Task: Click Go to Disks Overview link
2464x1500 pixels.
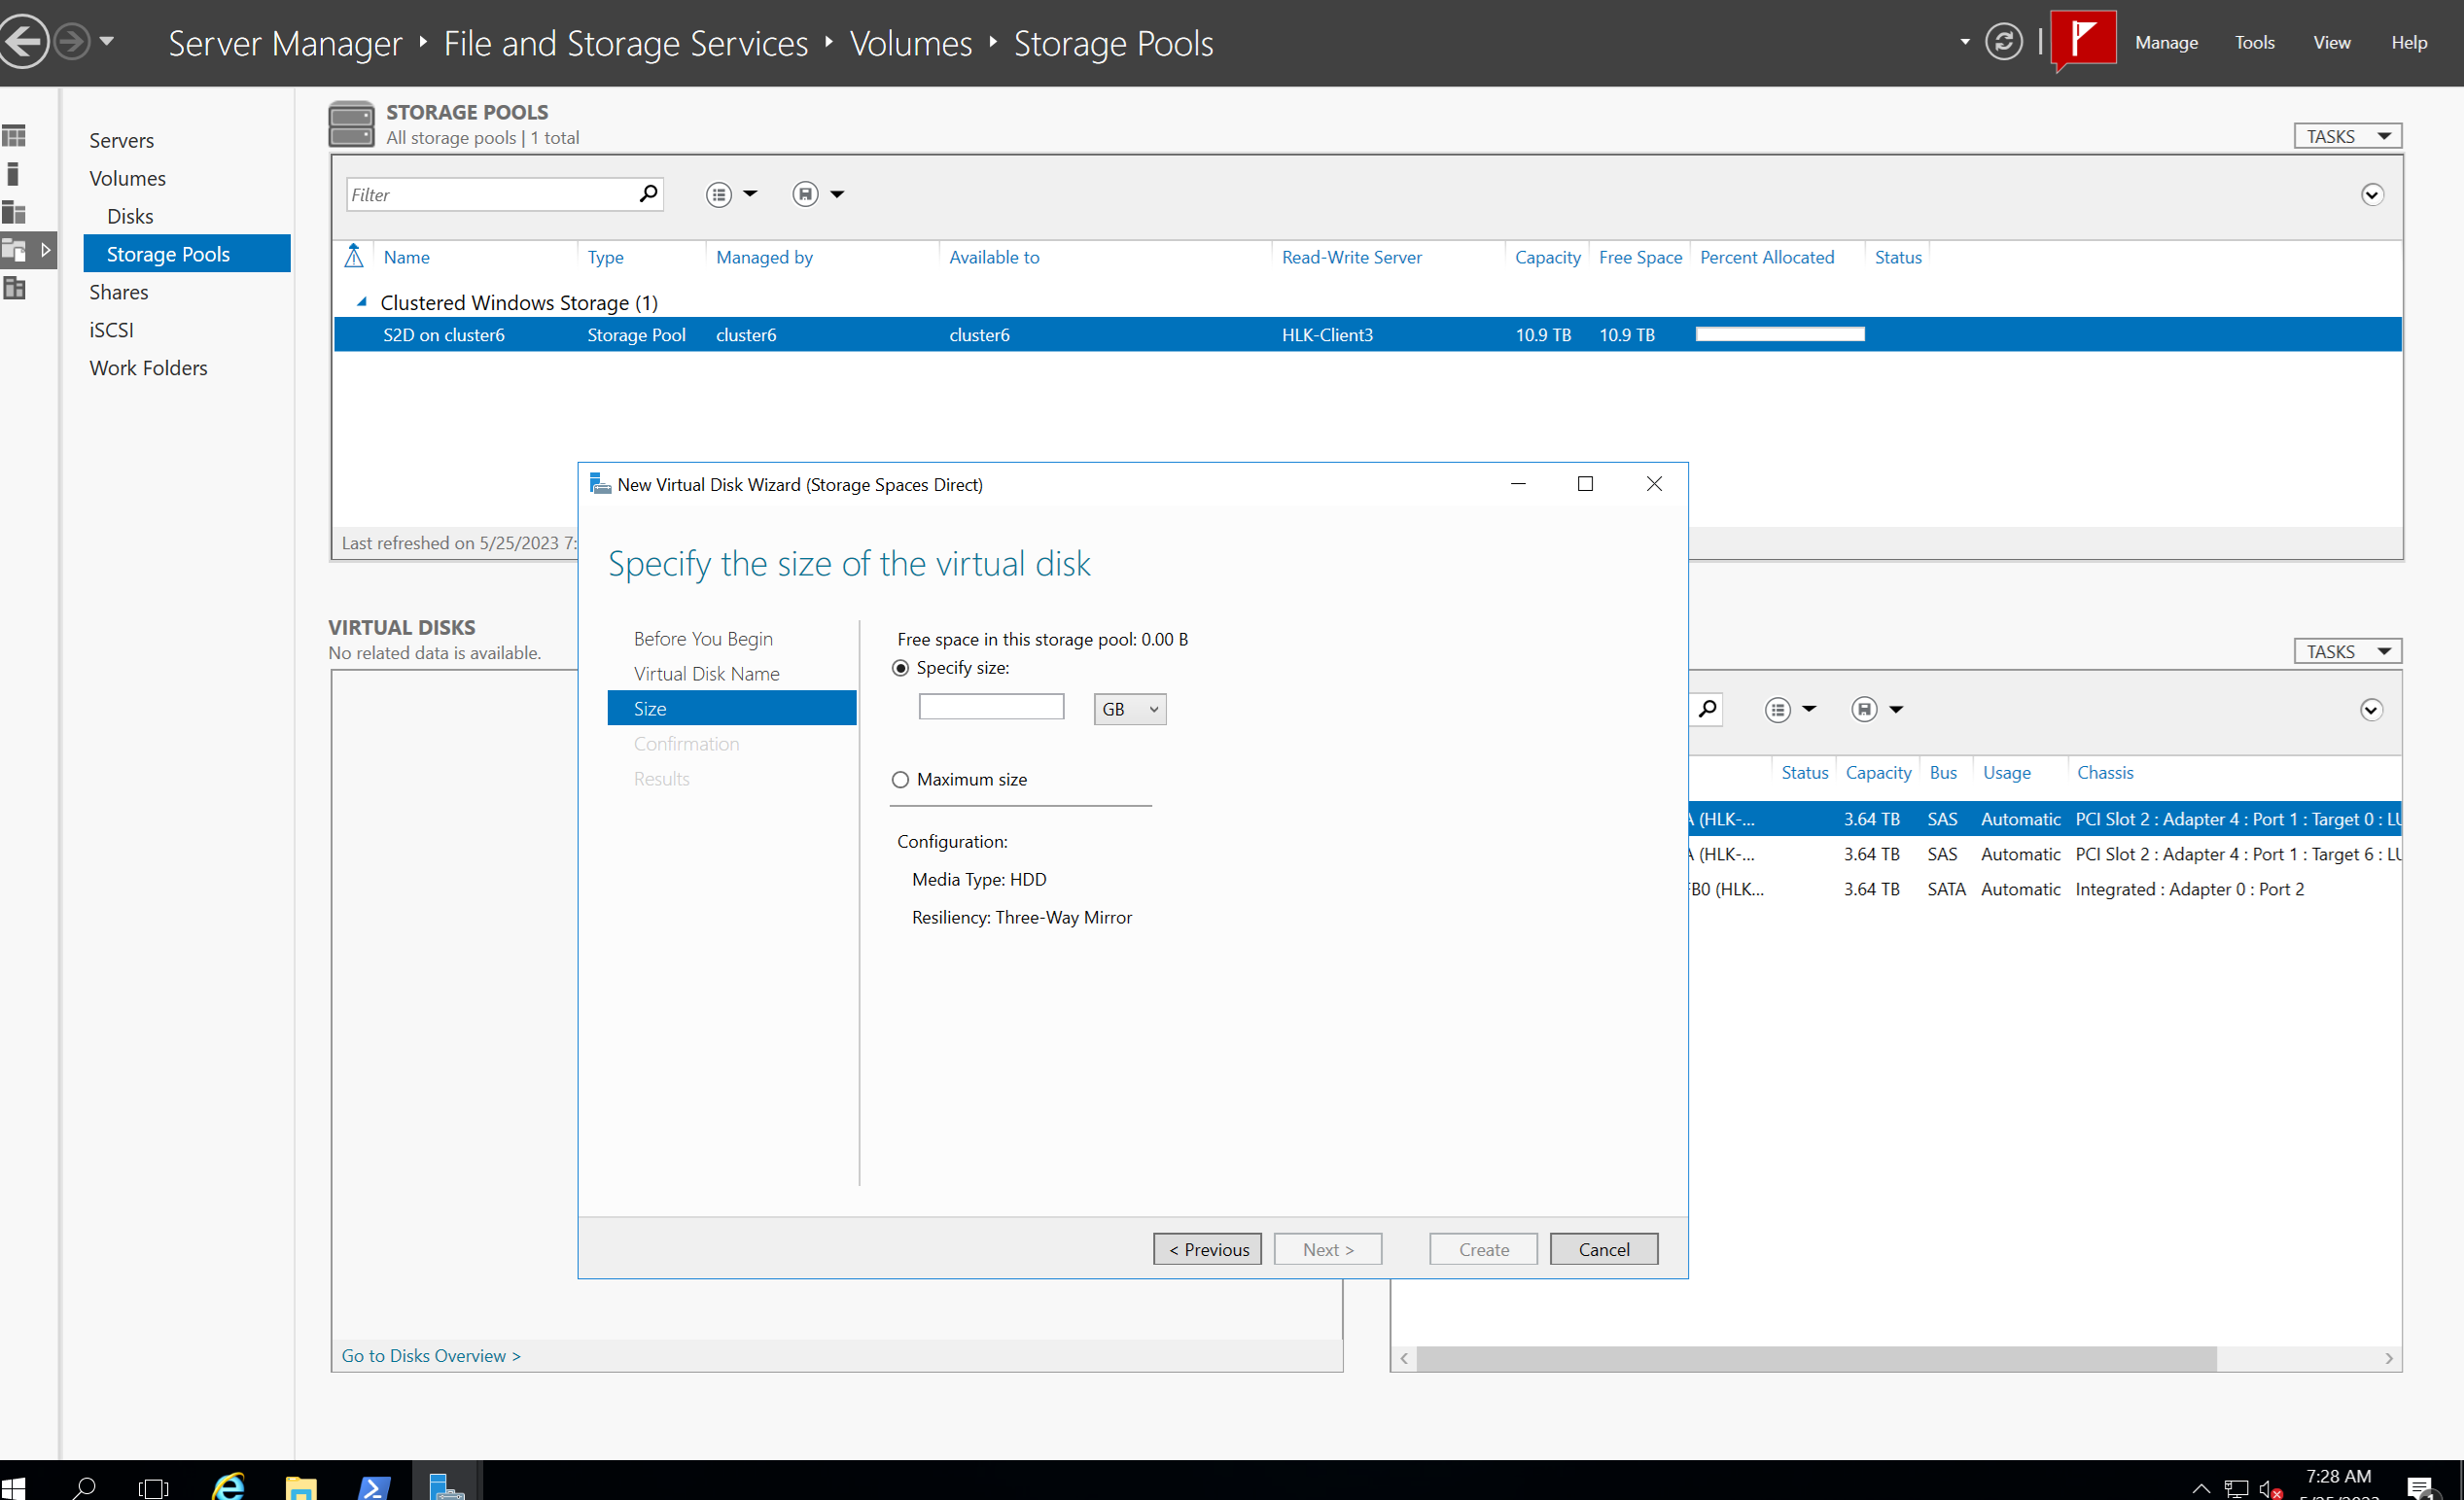Action: pos(431,1355)
